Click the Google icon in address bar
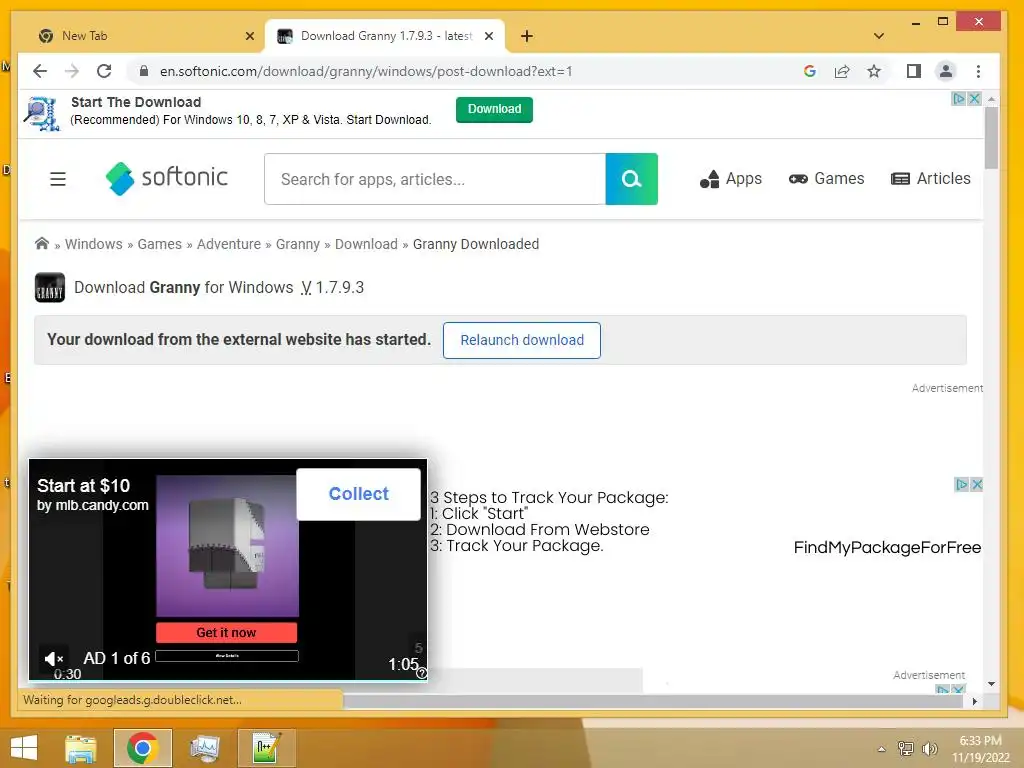 (x=810, y=71)
